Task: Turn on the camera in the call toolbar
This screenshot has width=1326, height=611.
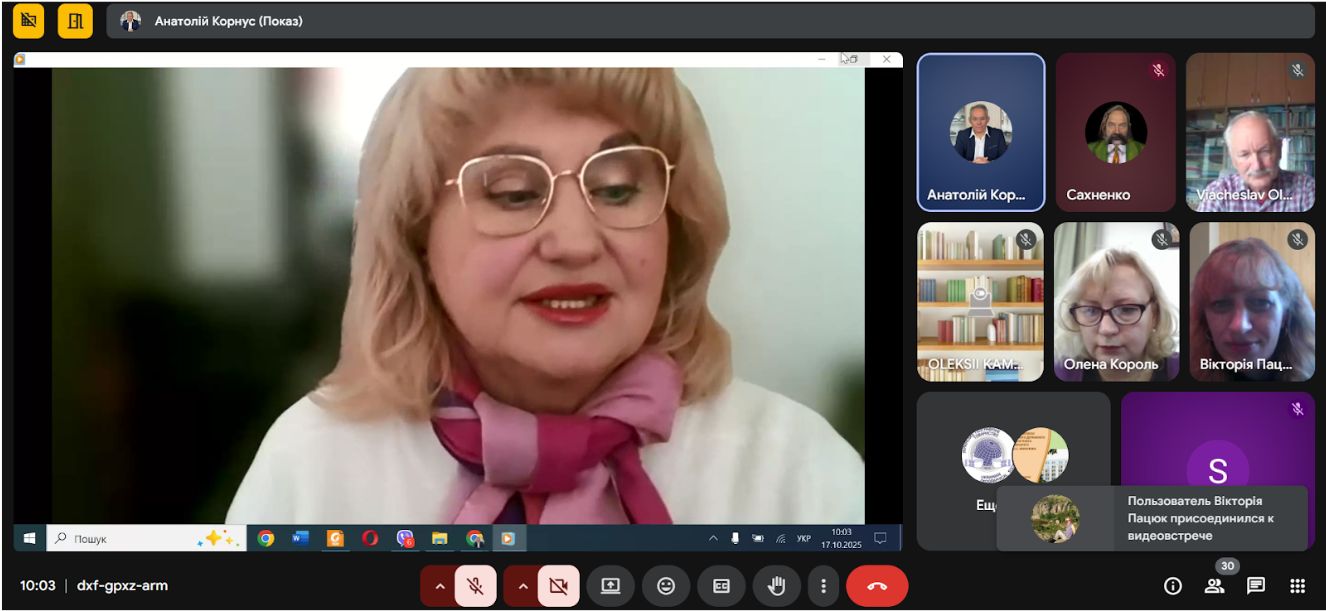Action: [x=559, y=586]
